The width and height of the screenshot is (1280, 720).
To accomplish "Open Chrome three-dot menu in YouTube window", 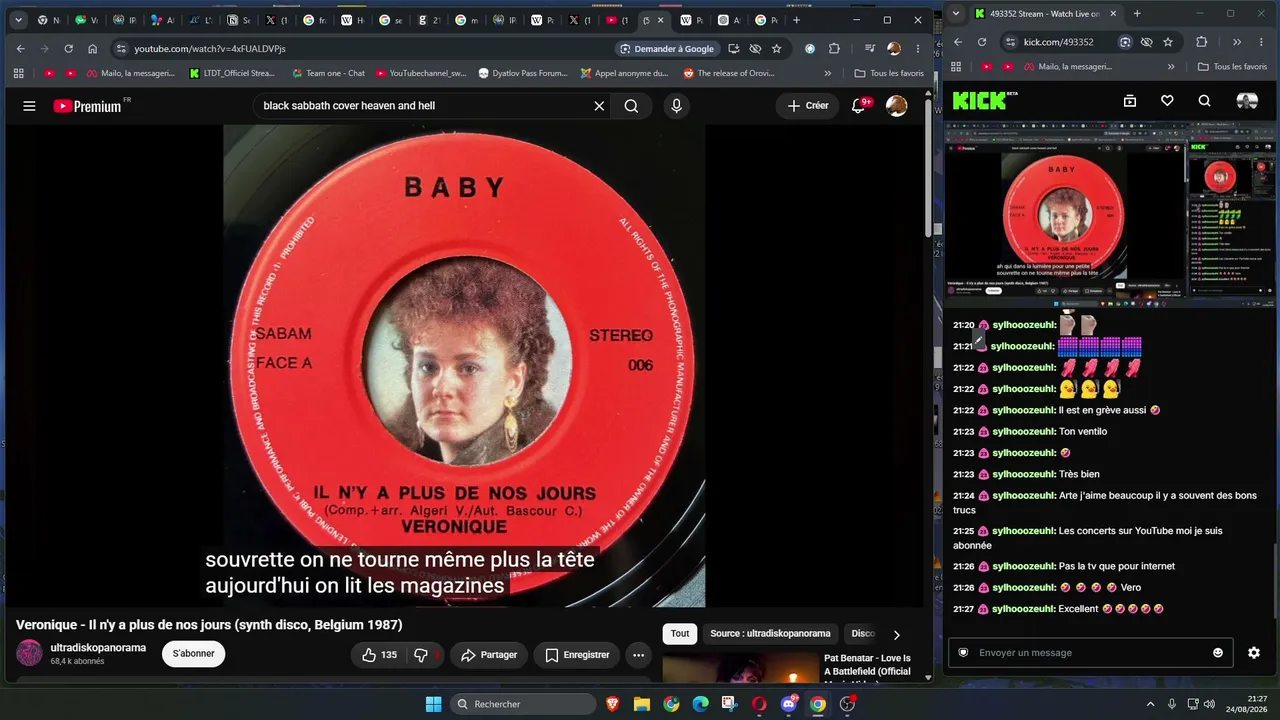I will coord(917,48).
